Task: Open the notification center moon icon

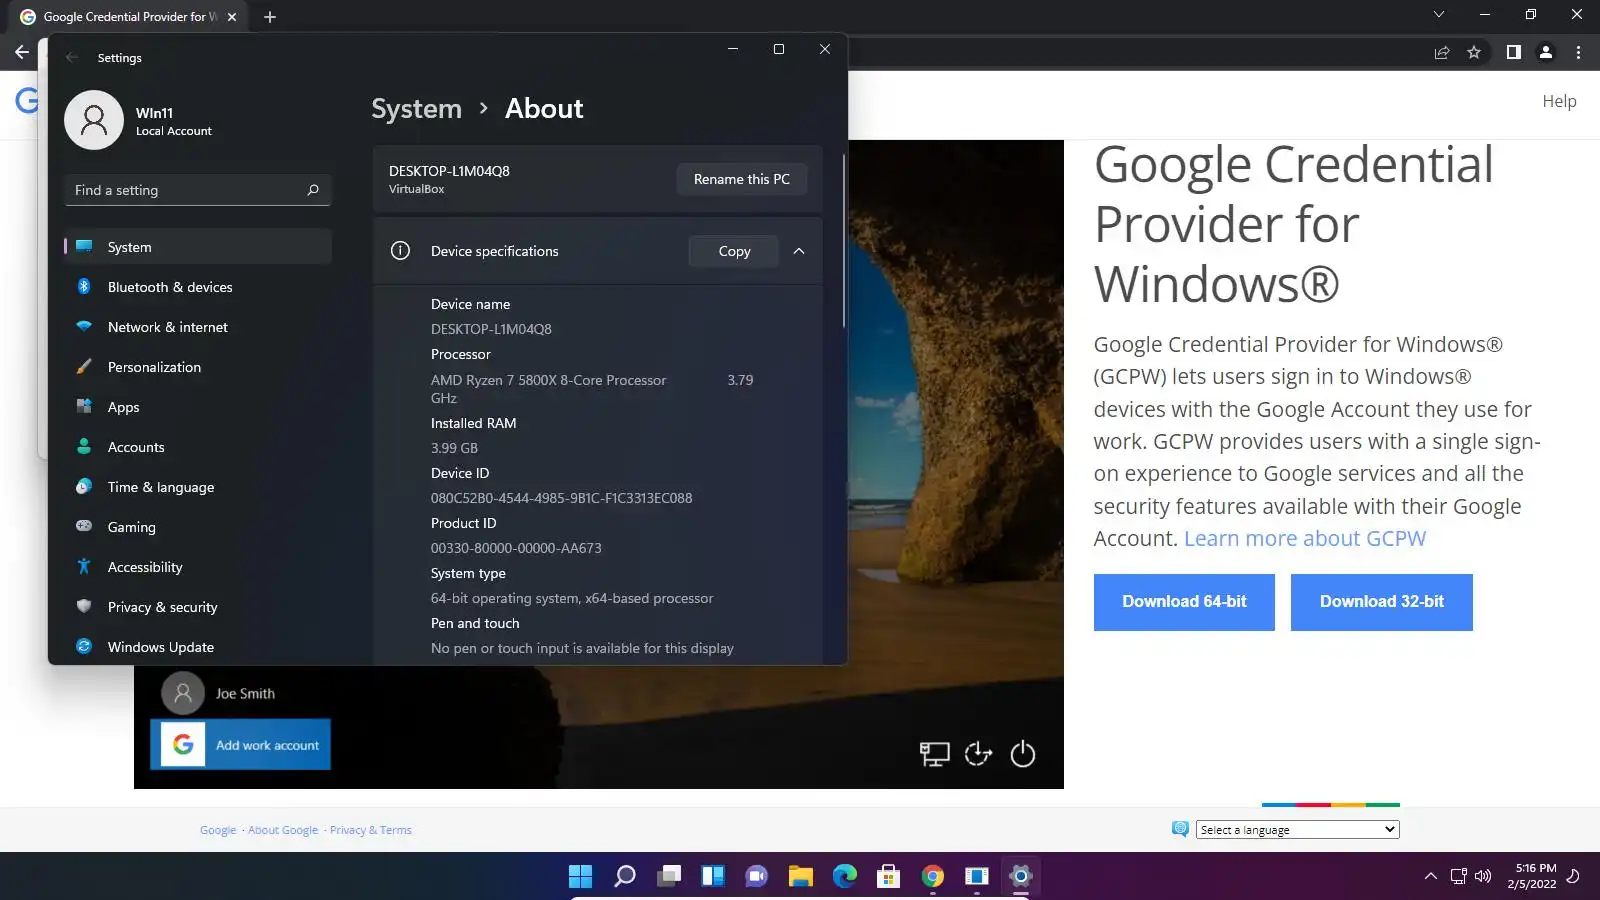Action: 1573,877
